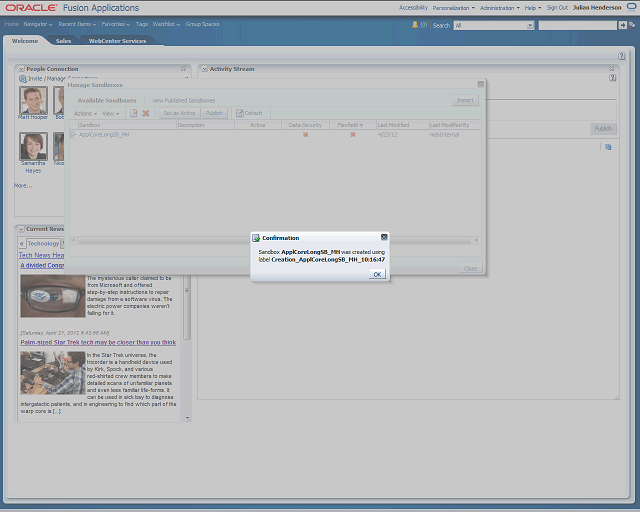This screenshot has height=512, width=640.
Task: Open the Personalization dropdown
Action: [x=453, y=8]
